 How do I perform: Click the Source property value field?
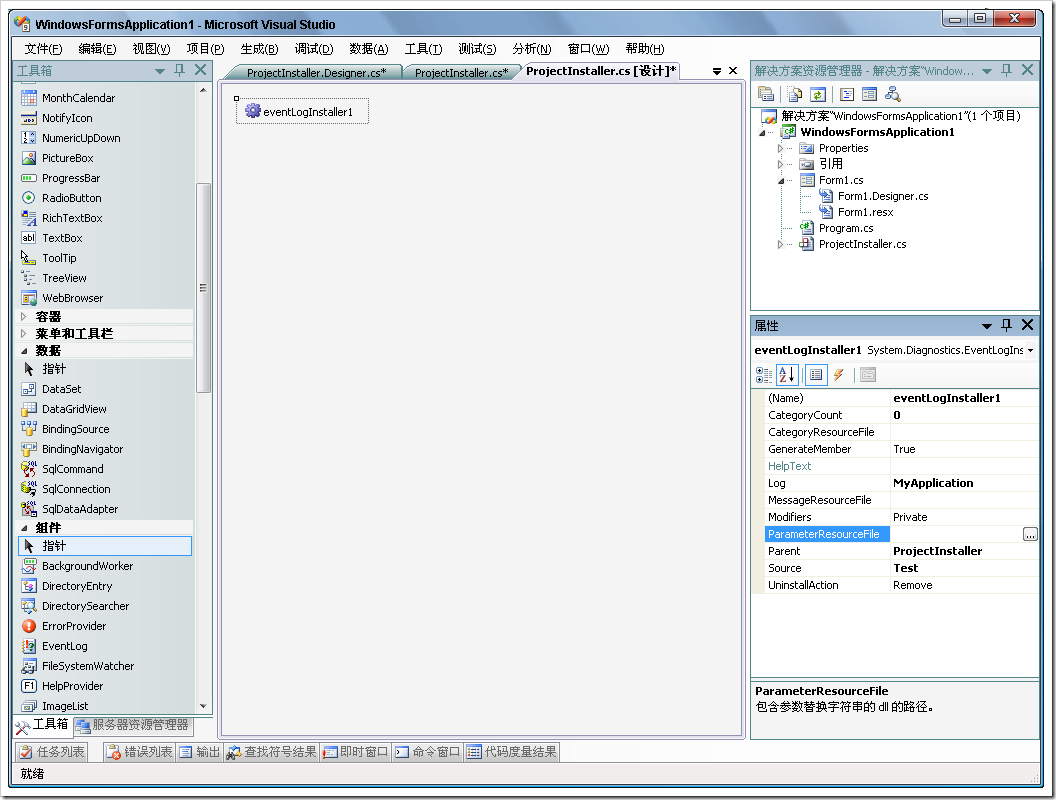[964, 568]
